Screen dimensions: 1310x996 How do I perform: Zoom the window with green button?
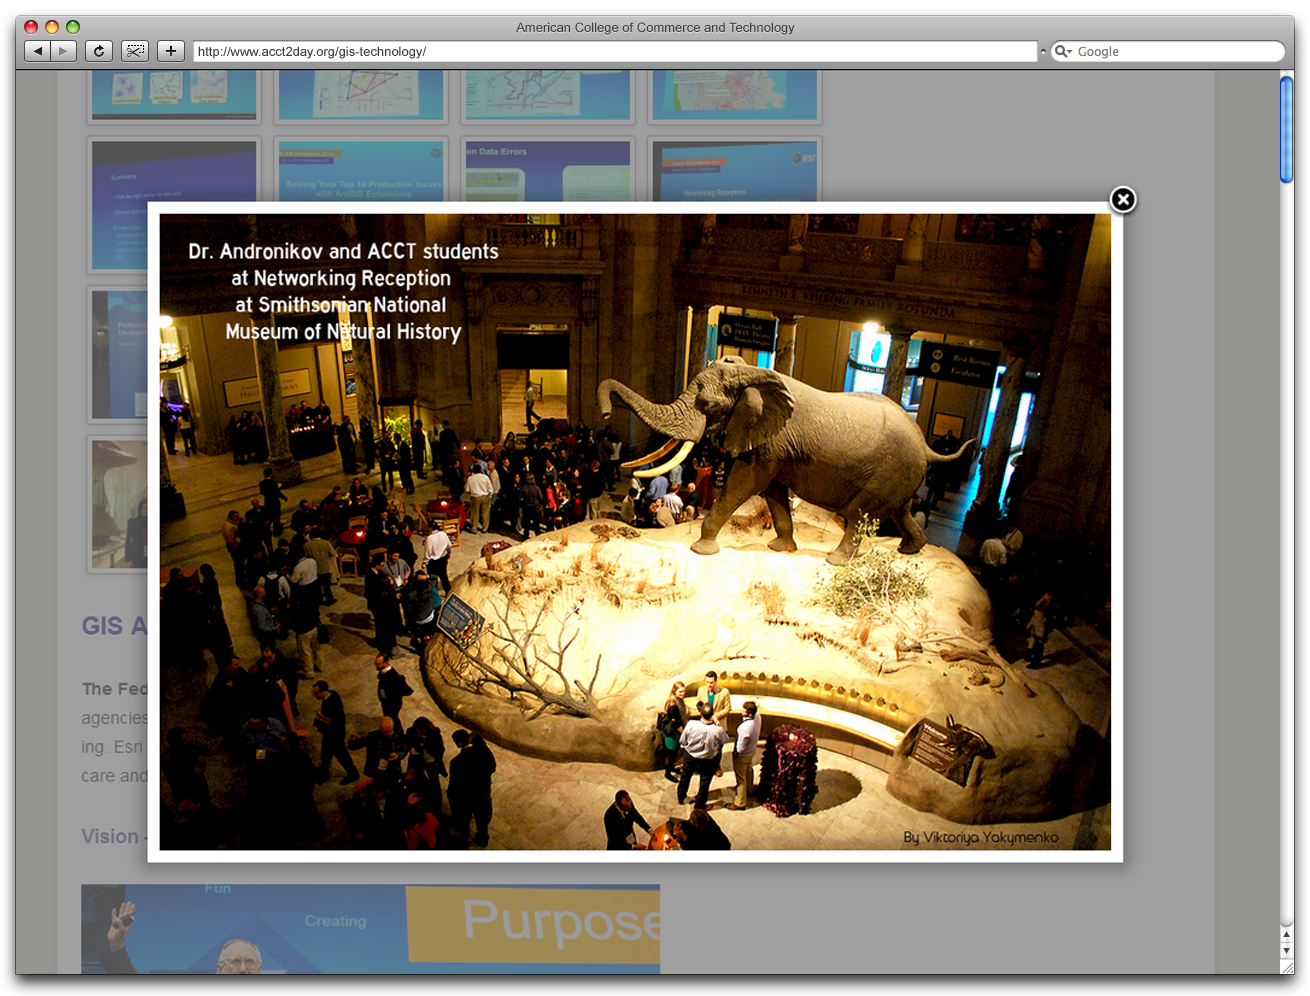[x=73, y=27]
